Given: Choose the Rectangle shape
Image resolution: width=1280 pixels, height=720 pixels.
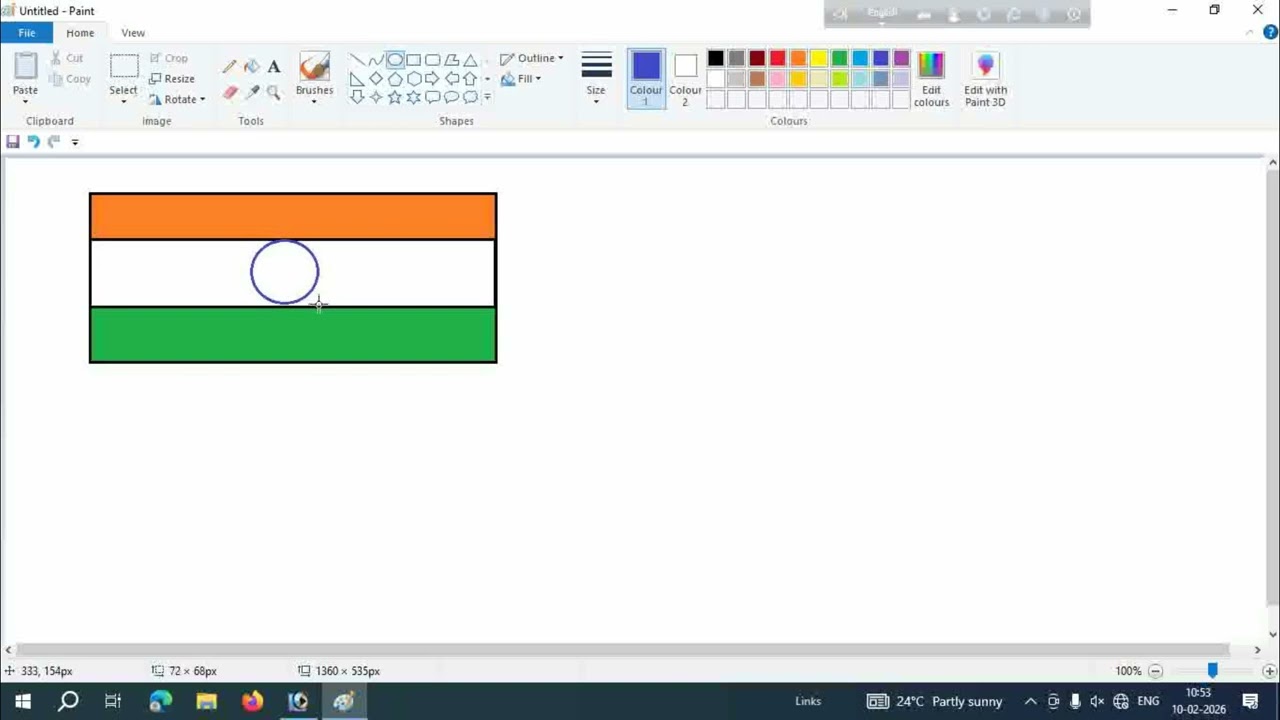Looking at the screenshot, I should 413,60.
